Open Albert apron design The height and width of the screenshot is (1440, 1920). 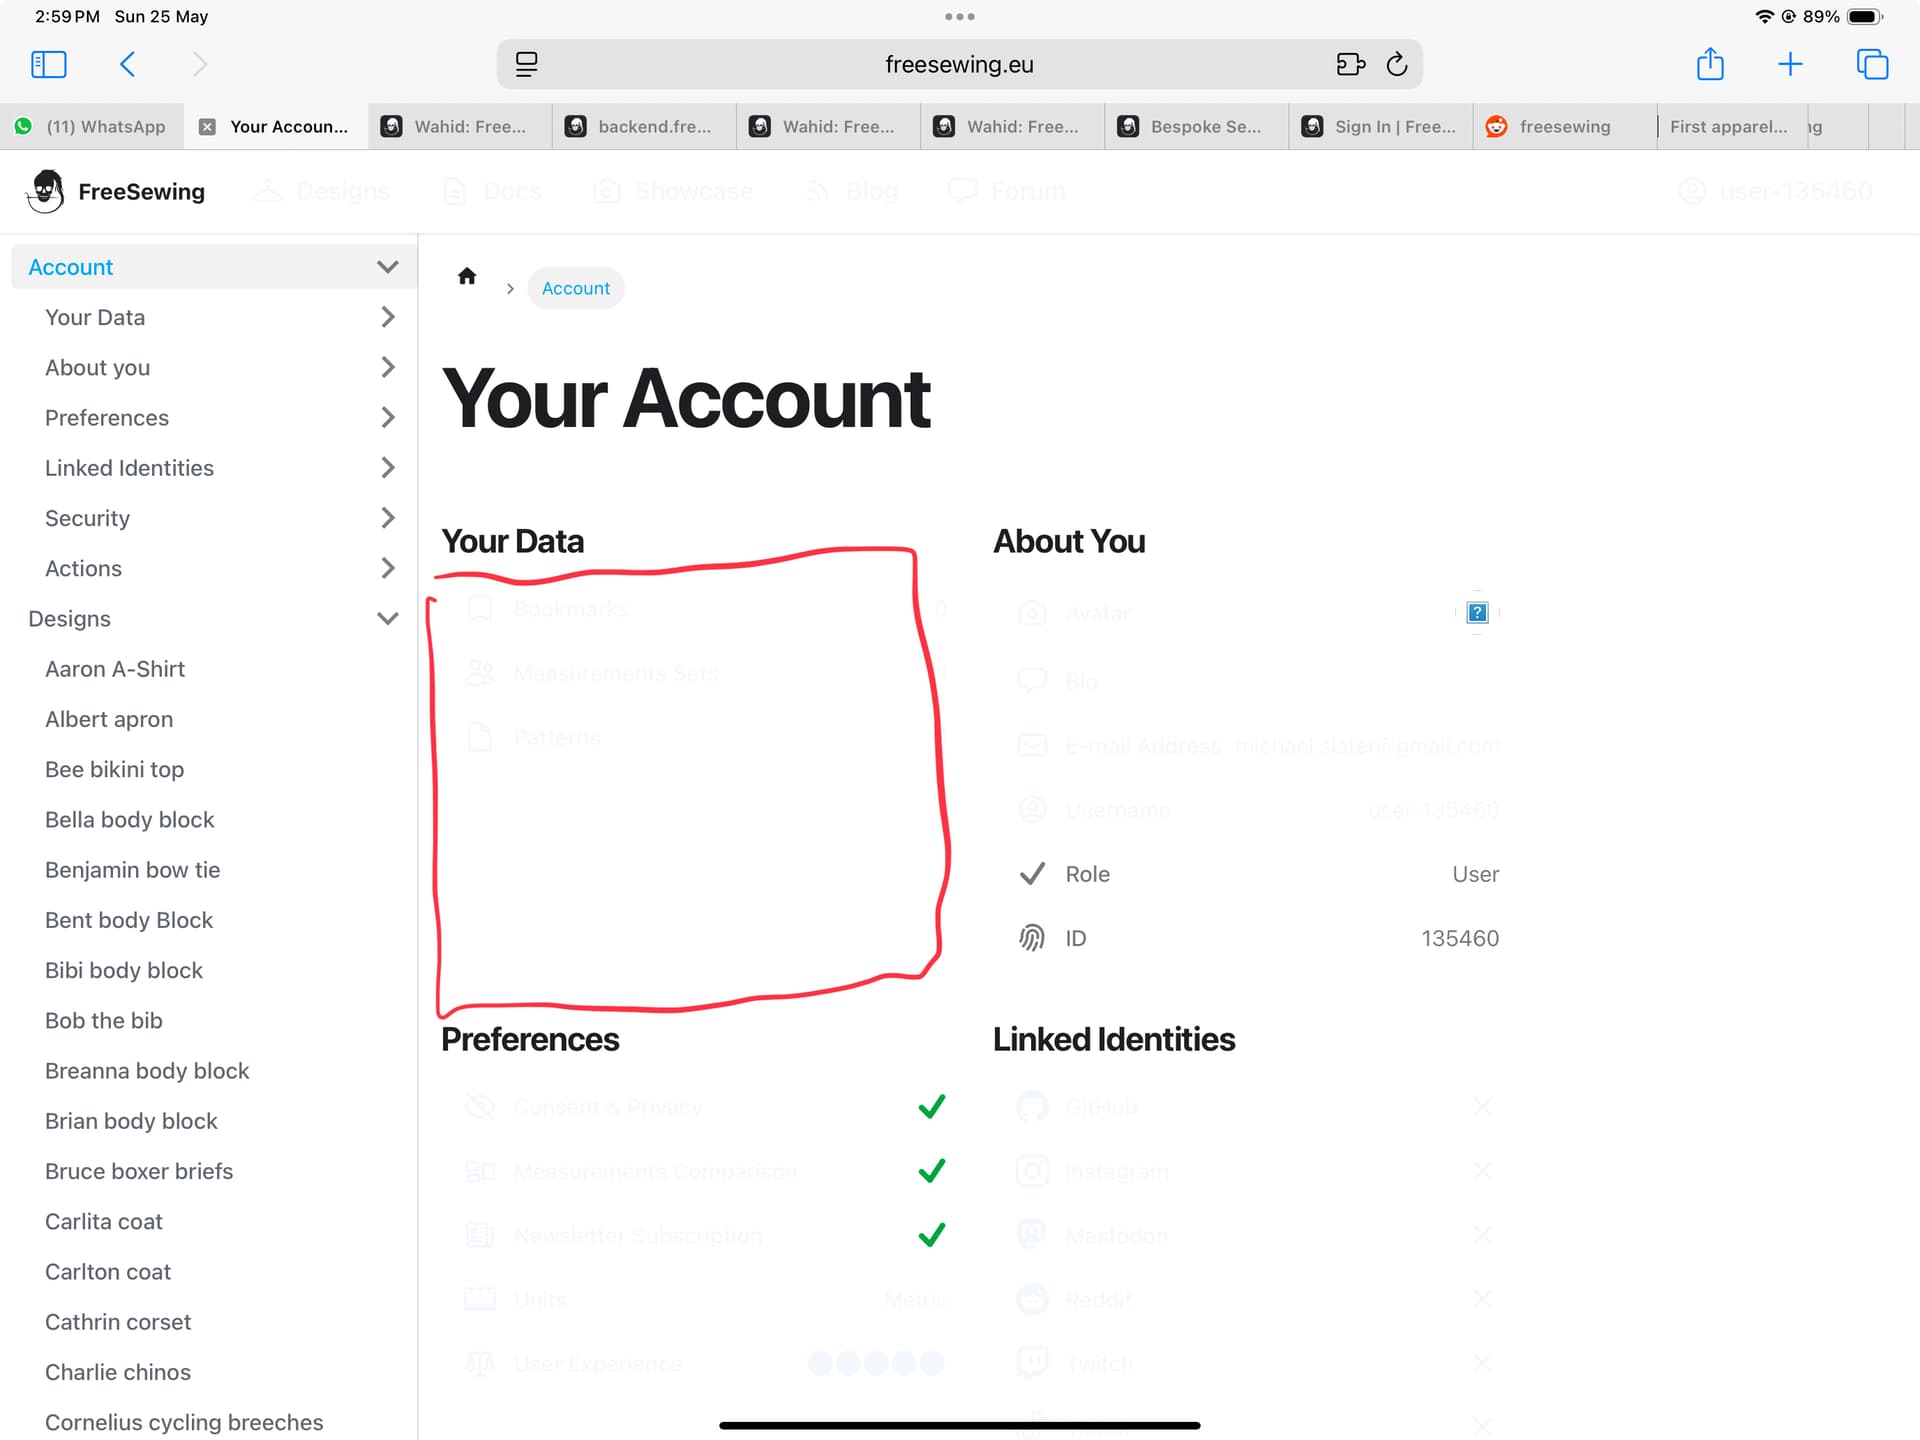[x=109, y=719]
